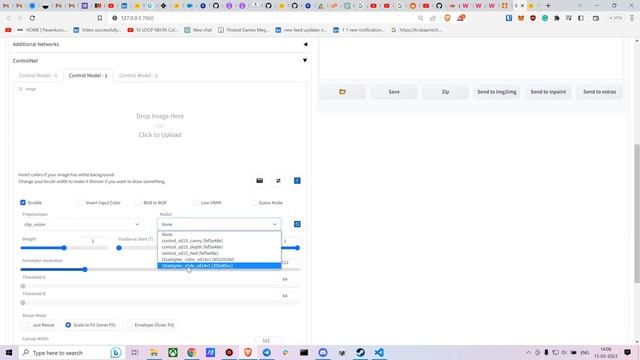Select the Control Model - 1 tab
640x360 pixels.
[x=88, y=76]
